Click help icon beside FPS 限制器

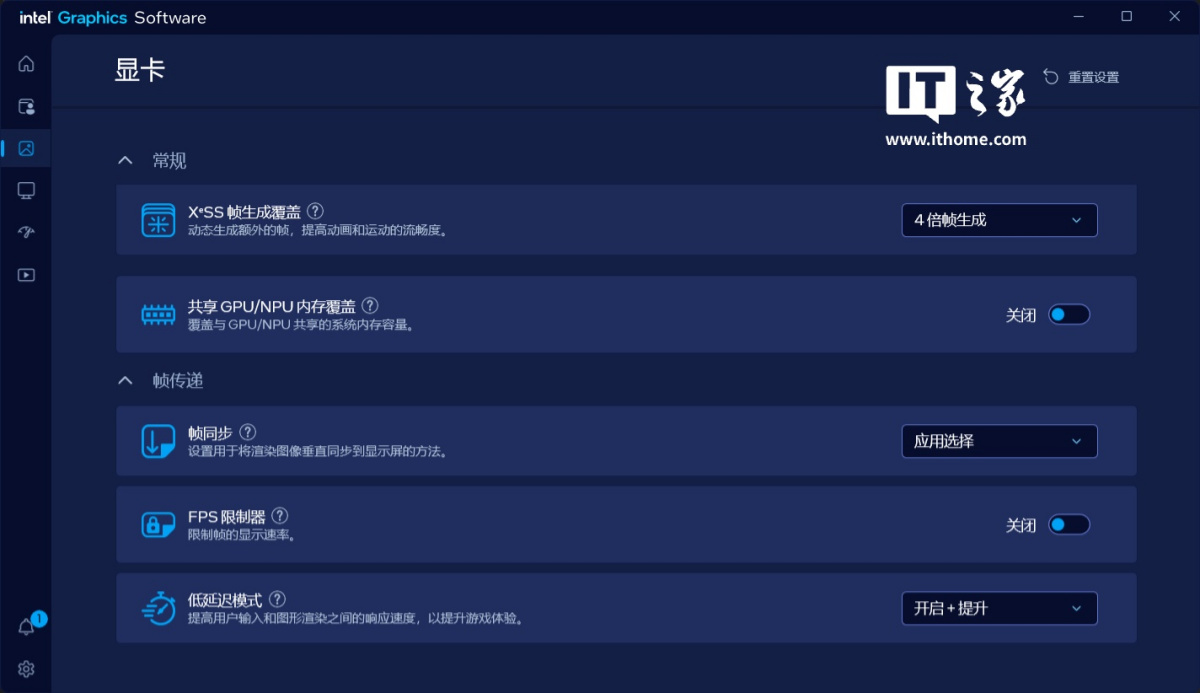[x=280, y=516]
